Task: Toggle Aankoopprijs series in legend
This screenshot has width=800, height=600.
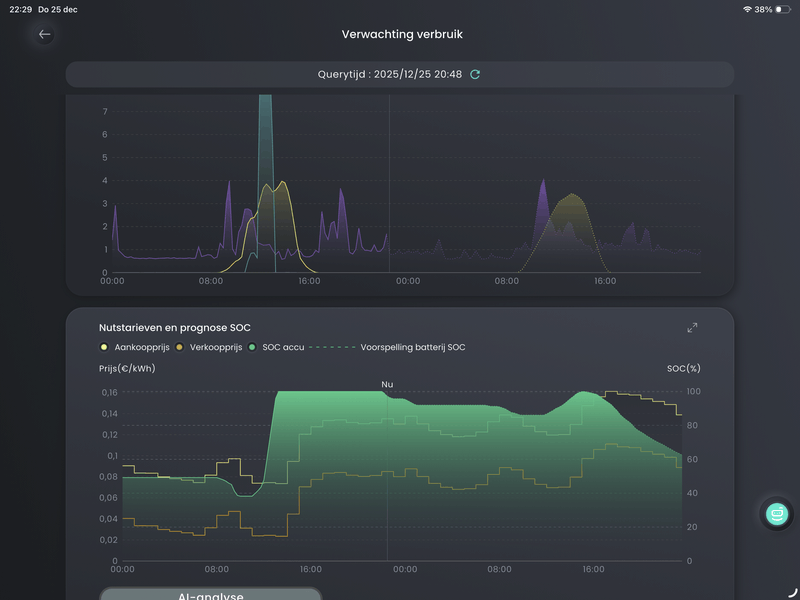Action: point(135,347)
